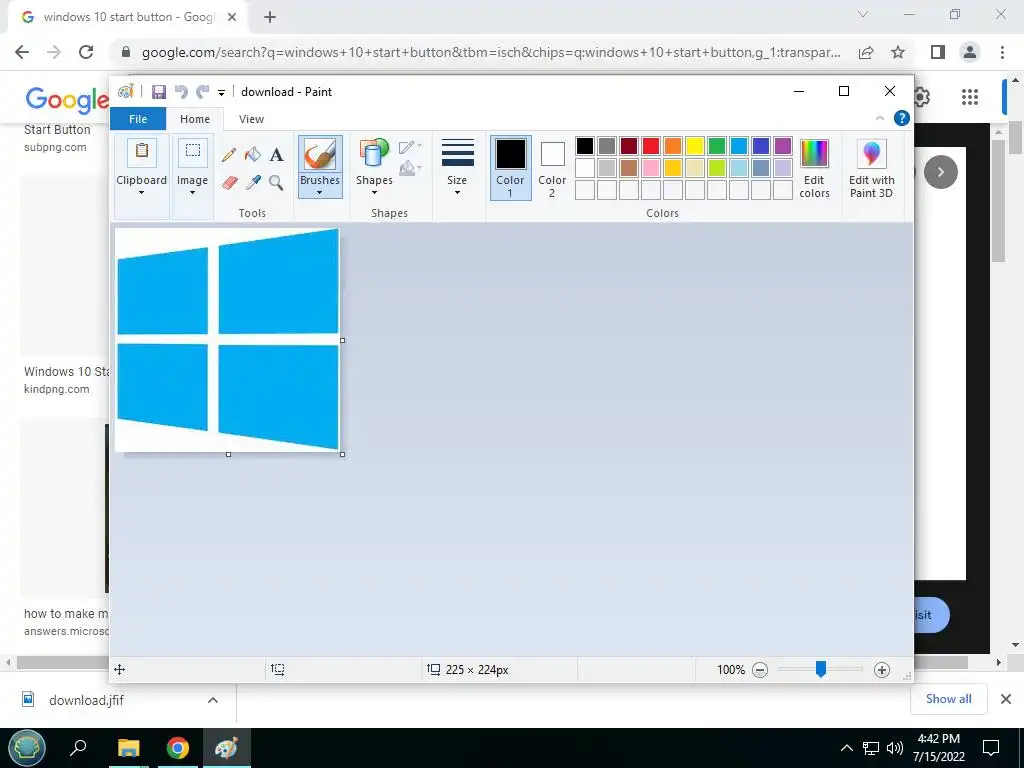This screenshot has height=768, width=1024.
Task: Open Chrome three-dot menu
Action: (1002, 52)
